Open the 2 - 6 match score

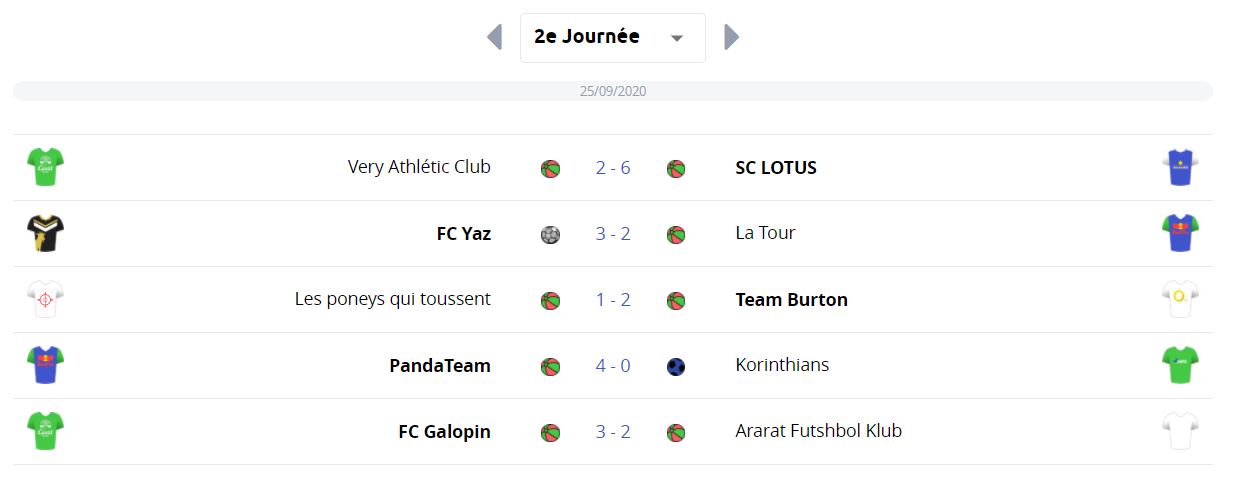(x=613, y=168)
